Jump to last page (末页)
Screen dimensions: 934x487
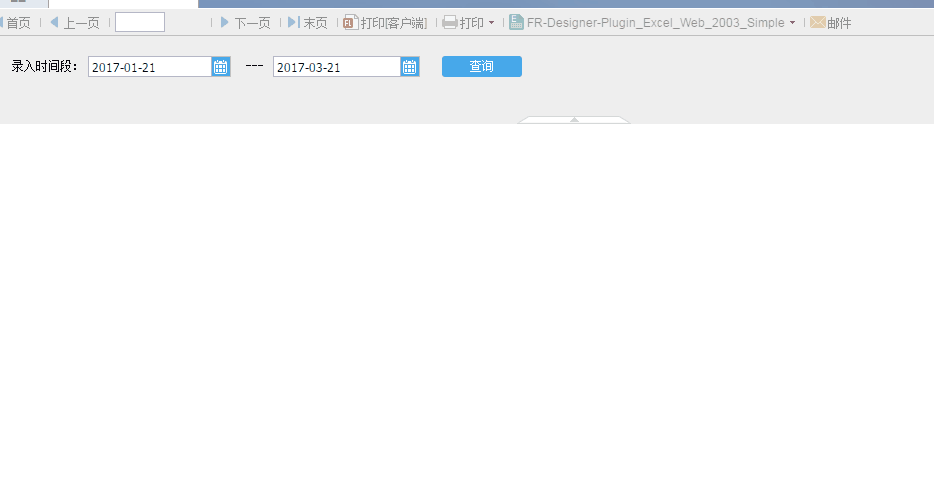coord(307,23)
